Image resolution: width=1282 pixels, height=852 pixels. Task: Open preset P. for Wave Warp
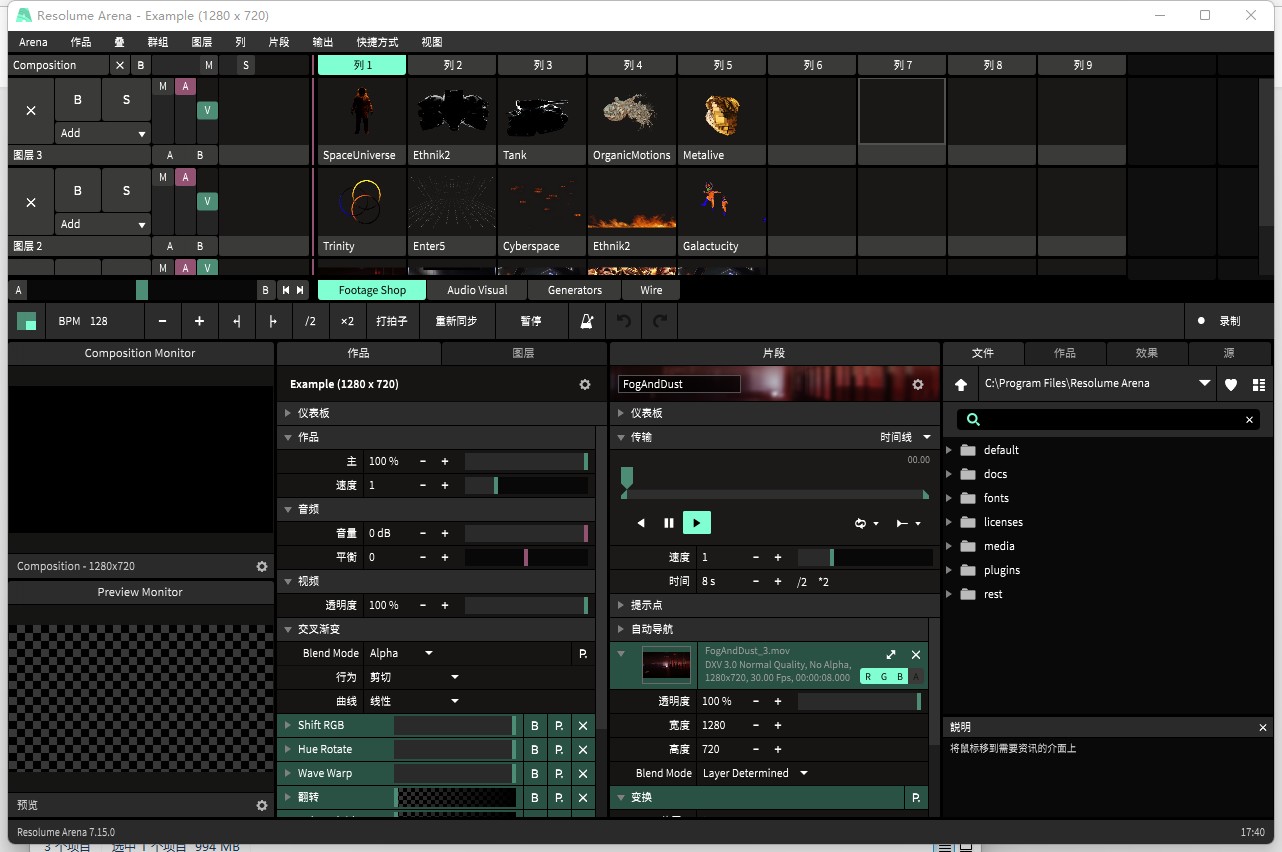pyautogui.click(x=559, y=773)
